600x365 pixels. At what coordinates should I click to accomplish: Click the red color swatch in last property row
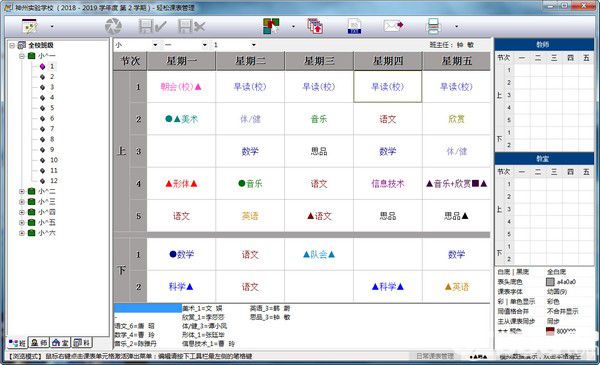[x=550, y=331]
